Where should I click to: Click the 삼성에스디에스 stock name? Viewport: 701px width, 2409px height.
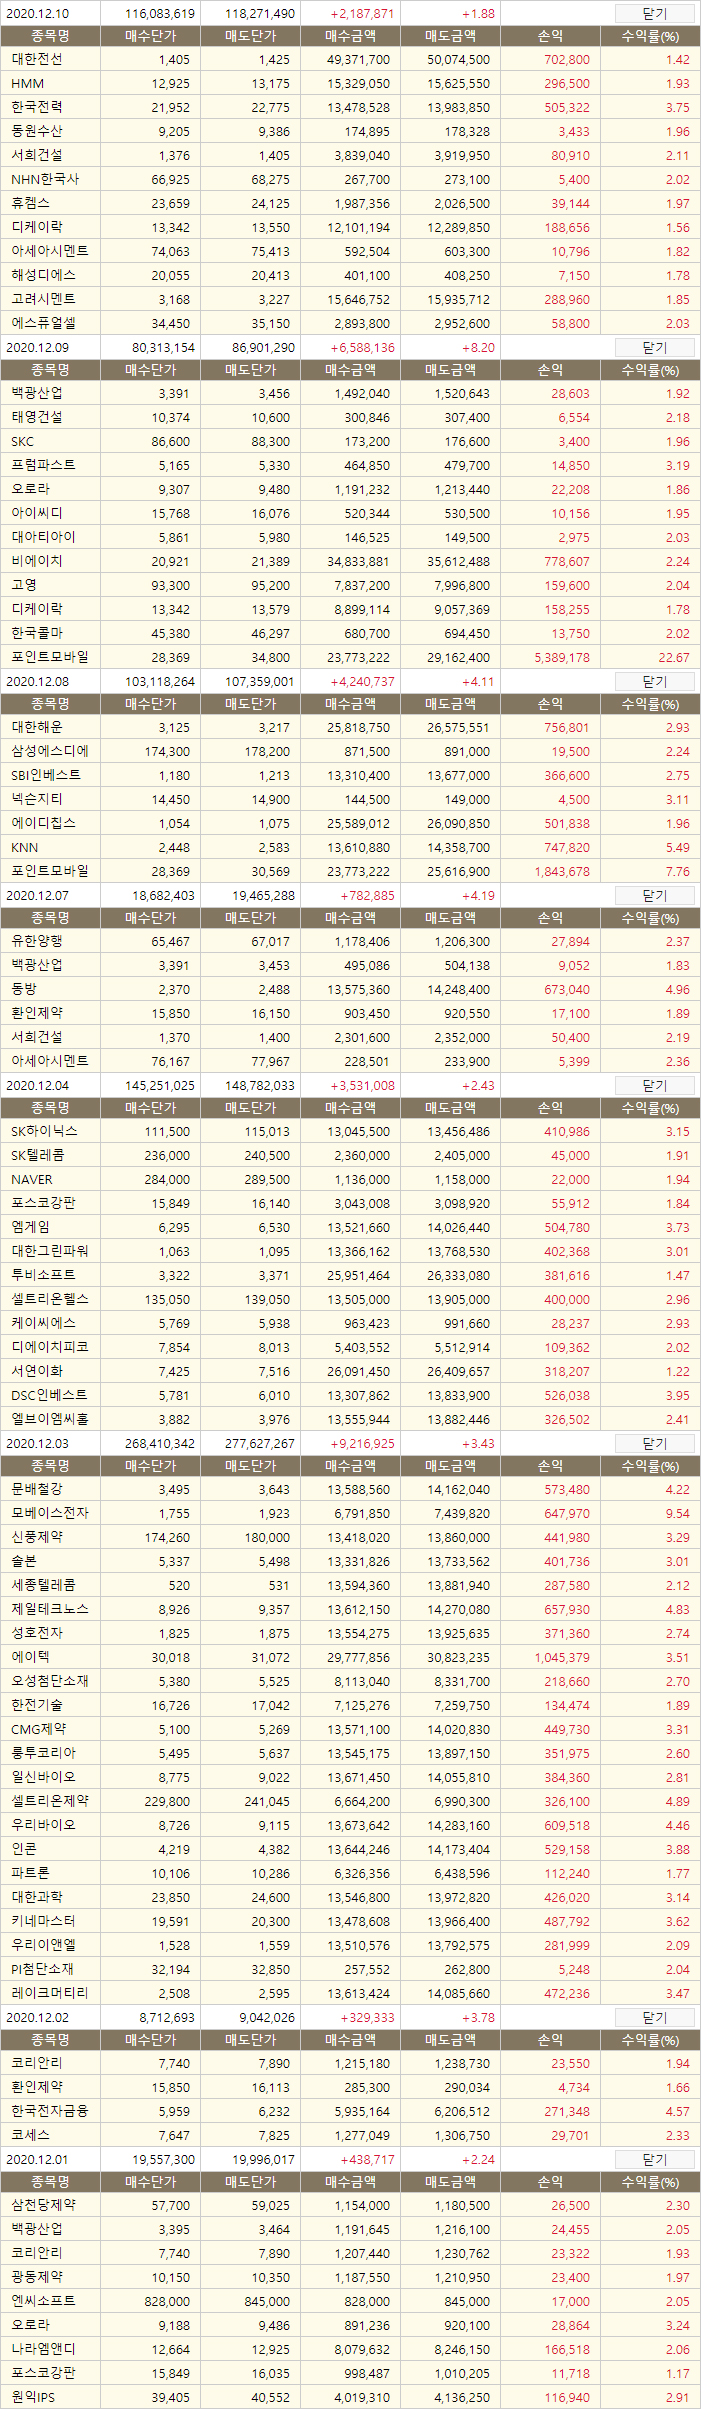point(49,751)
